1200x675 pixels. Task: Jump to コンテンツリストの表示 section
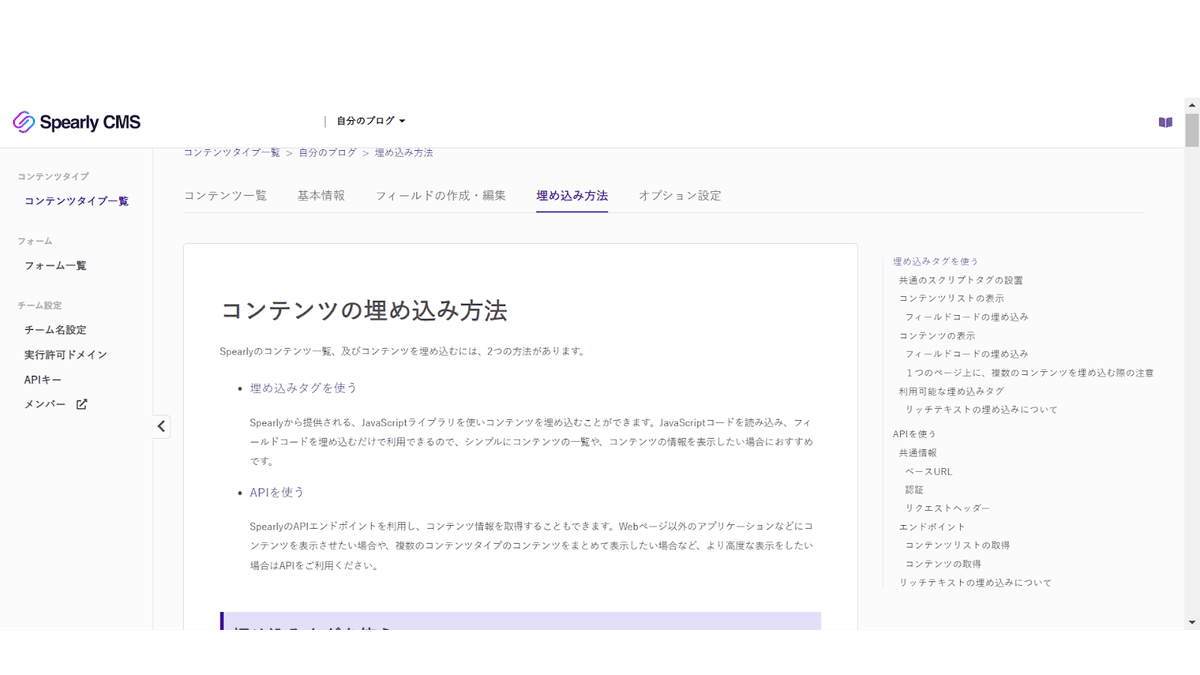tap(952, 298)
